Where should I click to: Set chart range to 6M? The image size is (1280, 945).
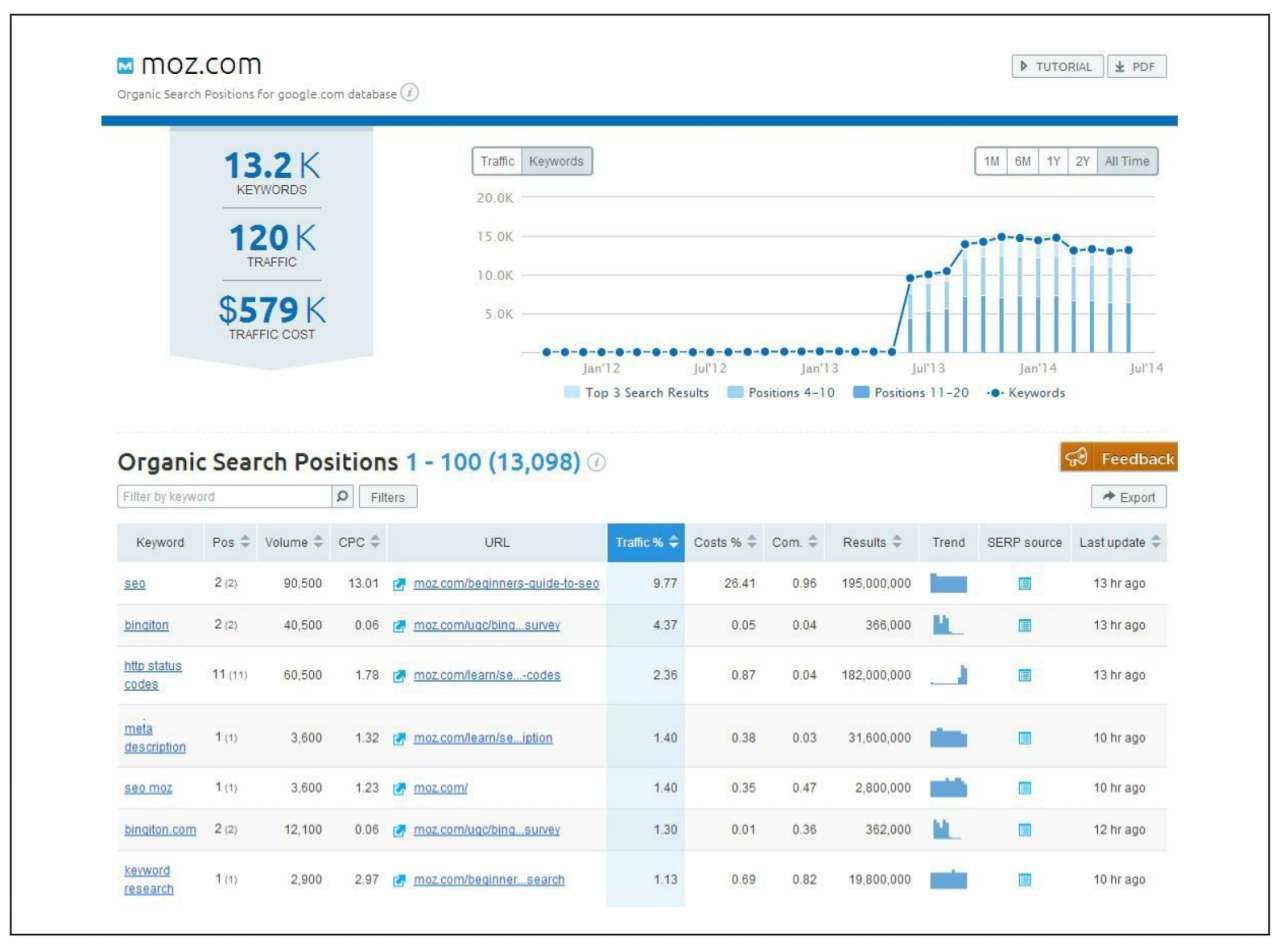click(x=1023, y=161)
